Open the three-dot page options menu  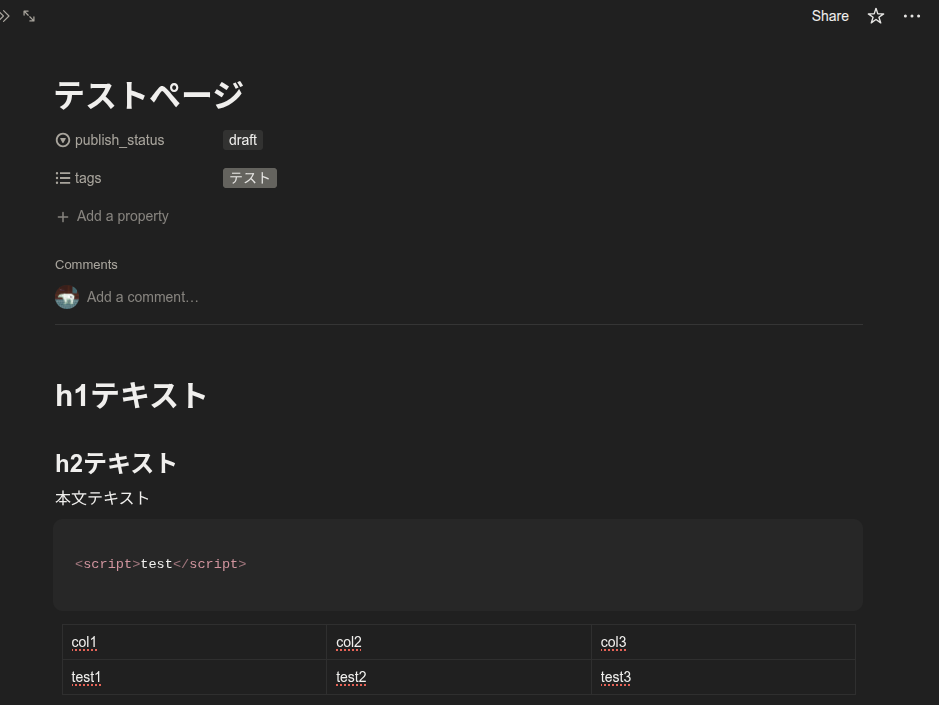click(x=911, y=16)
